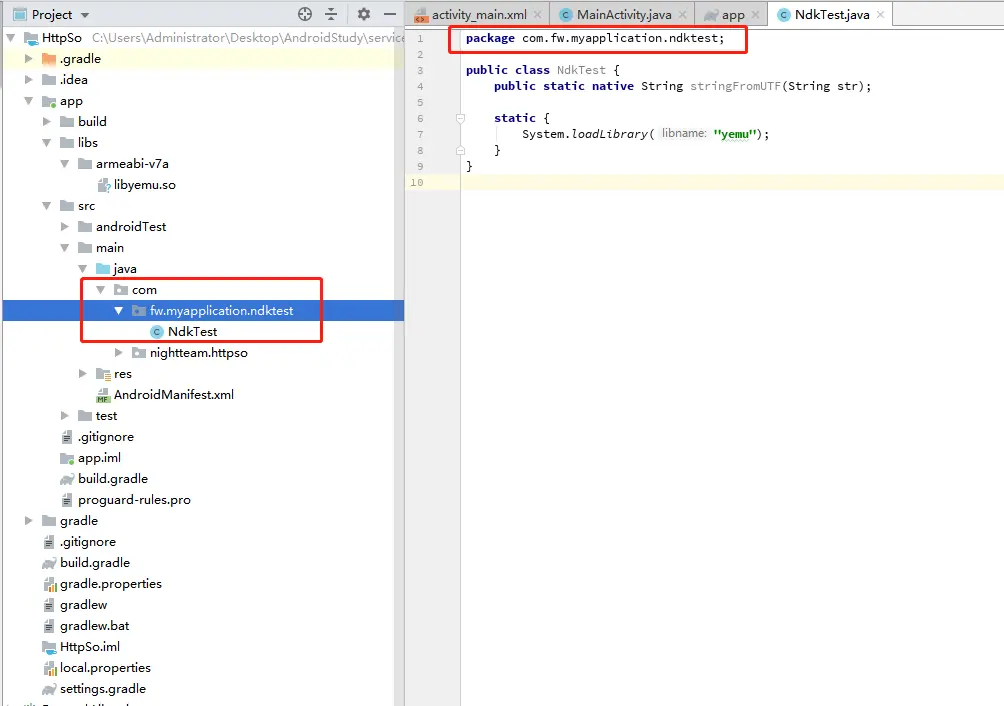Place caret on empty line 10
The width and height of the screenshot is (1004, 706).
tap(732, 182)
